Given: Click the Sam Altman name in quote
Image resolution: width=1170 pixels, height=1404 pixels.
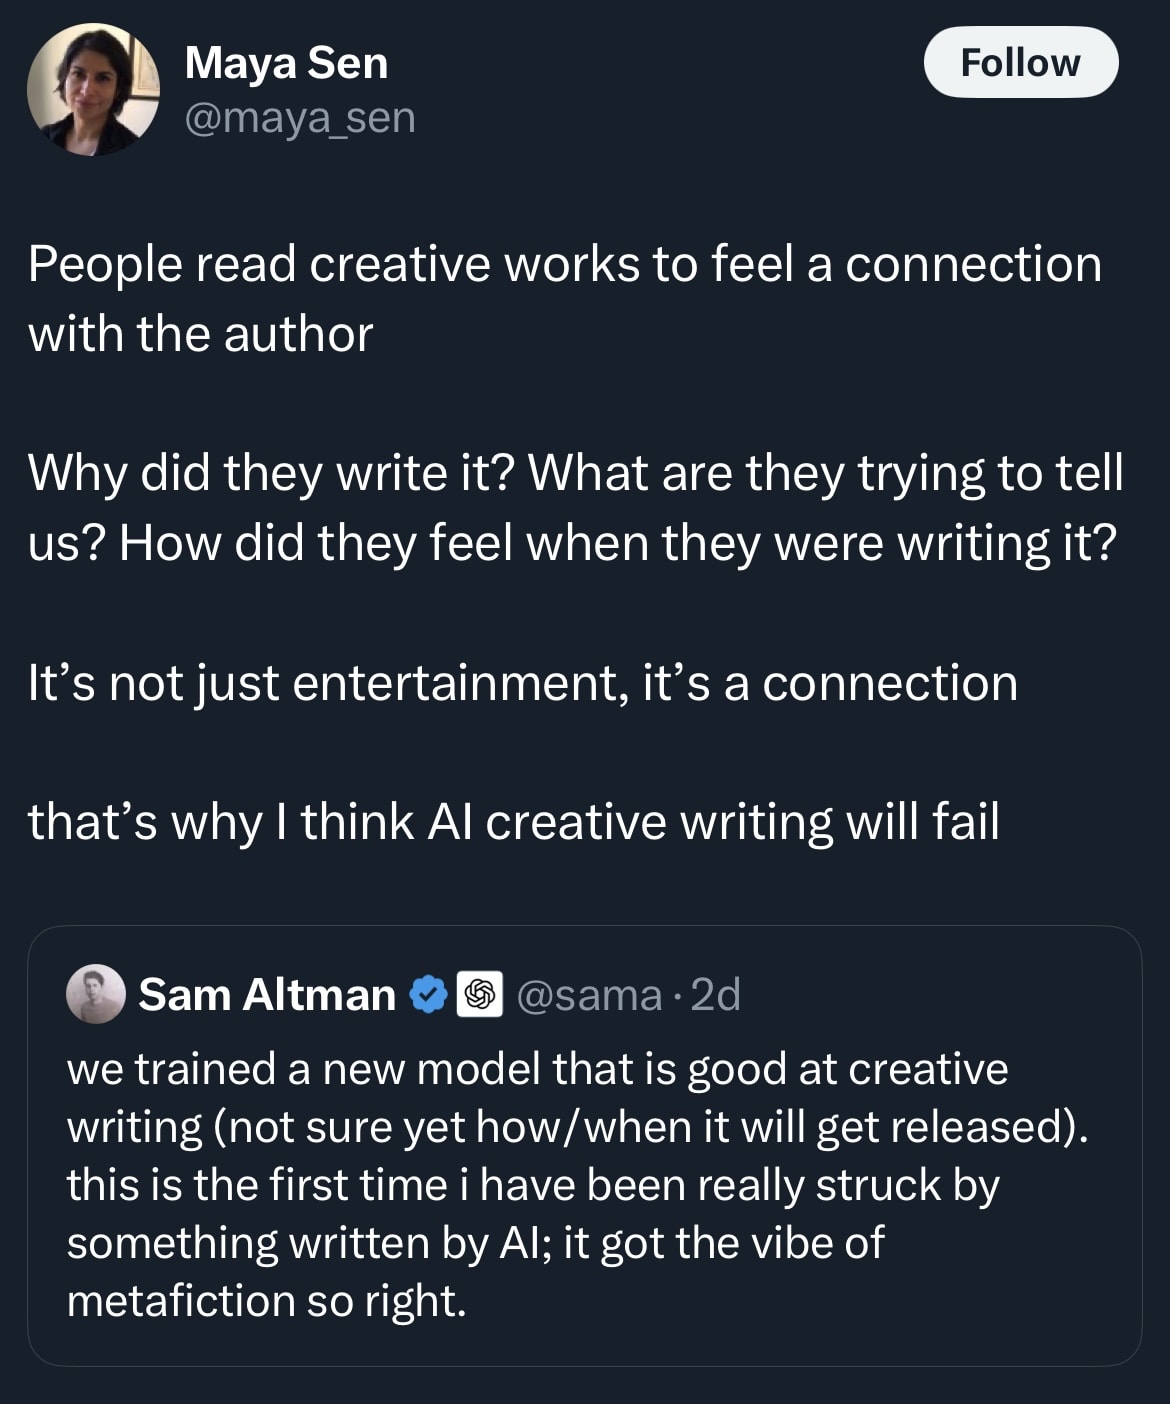Looking at the screenshot, I should (267, 995).
